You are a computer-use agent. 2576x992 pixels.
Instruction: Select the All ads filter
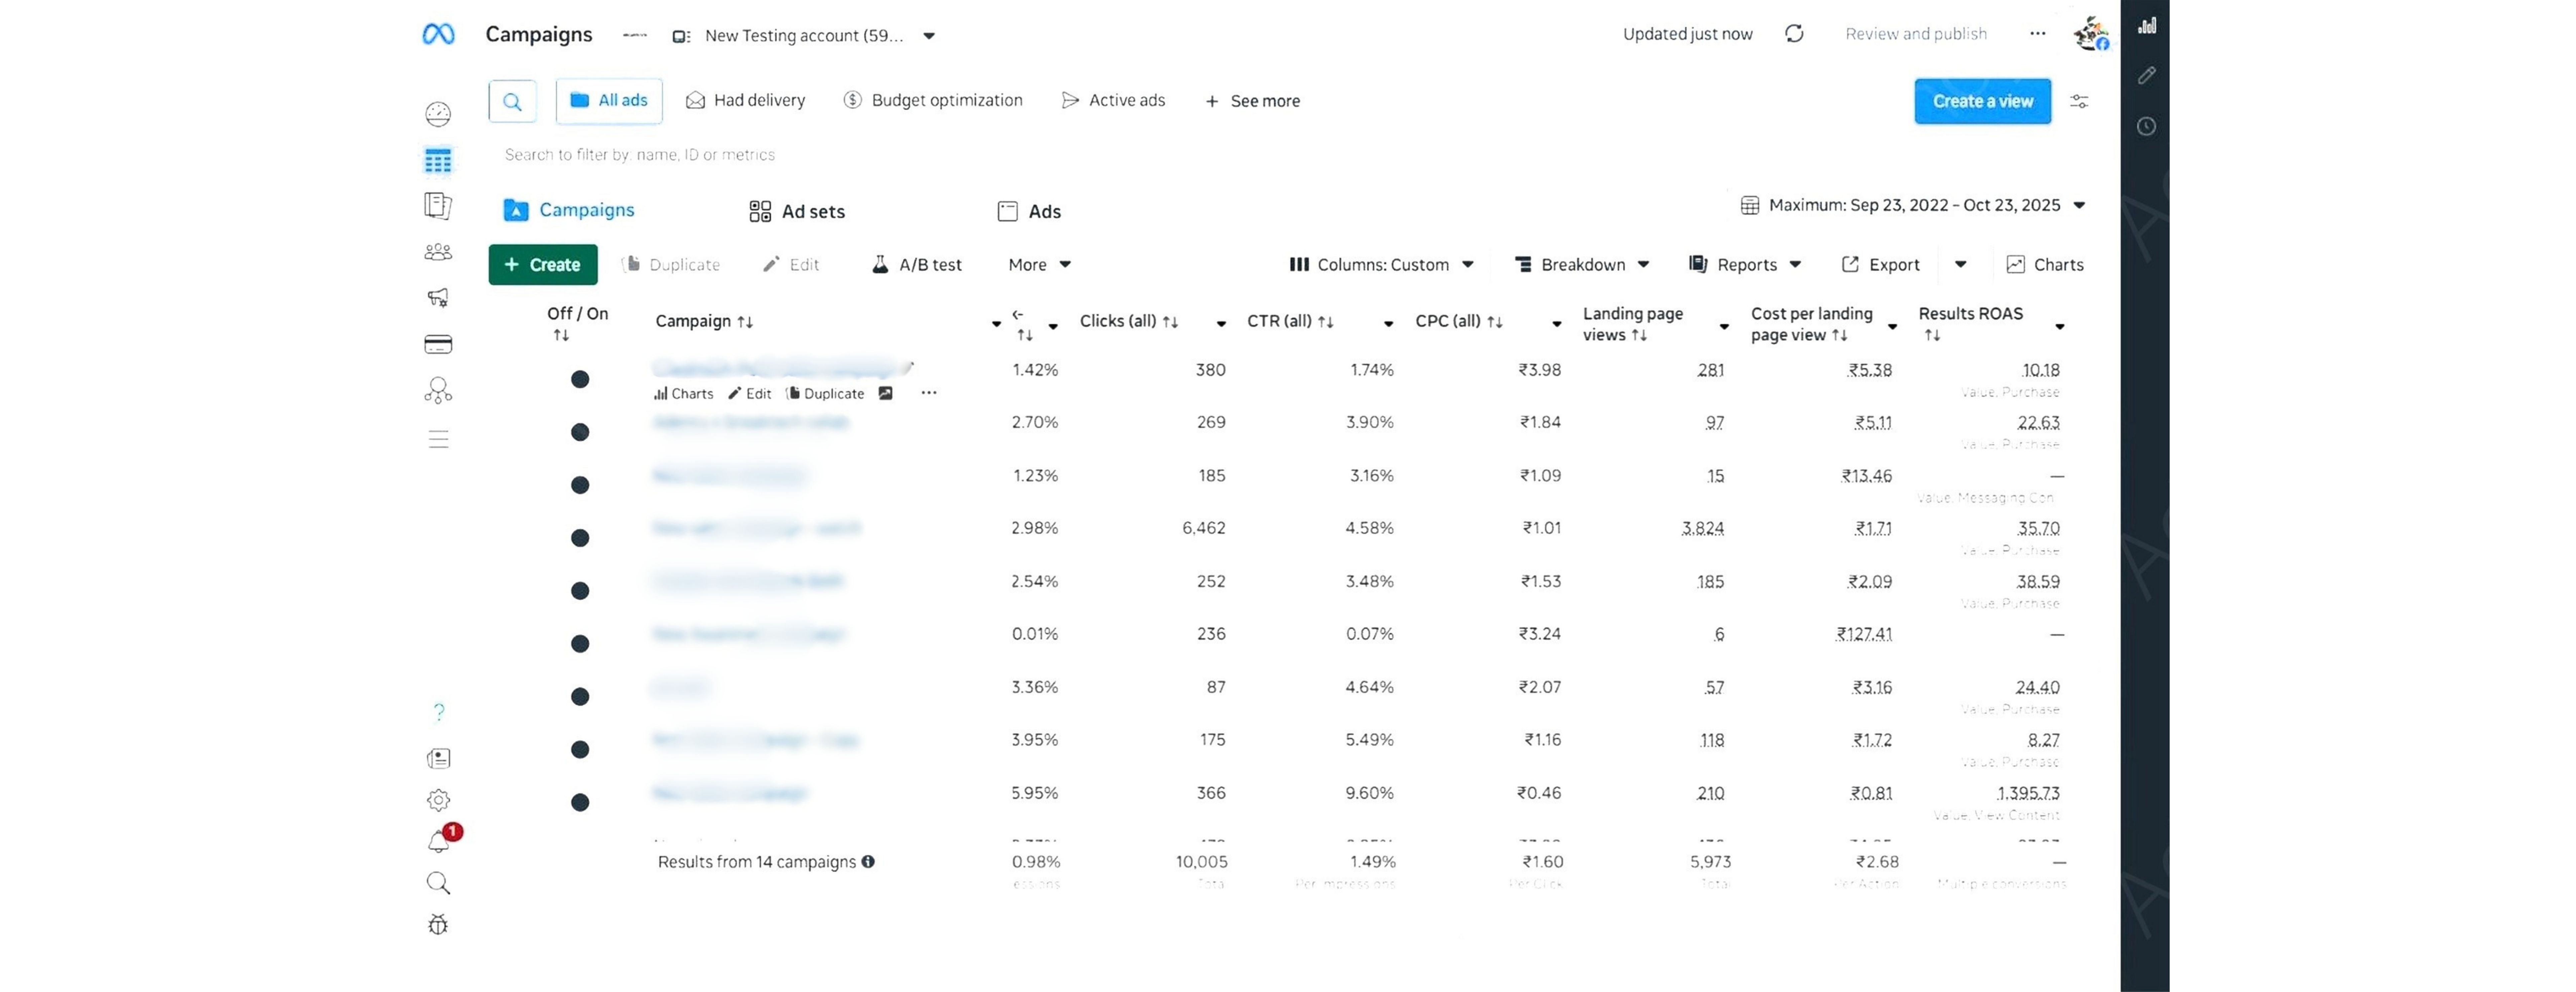click(609, 101)
